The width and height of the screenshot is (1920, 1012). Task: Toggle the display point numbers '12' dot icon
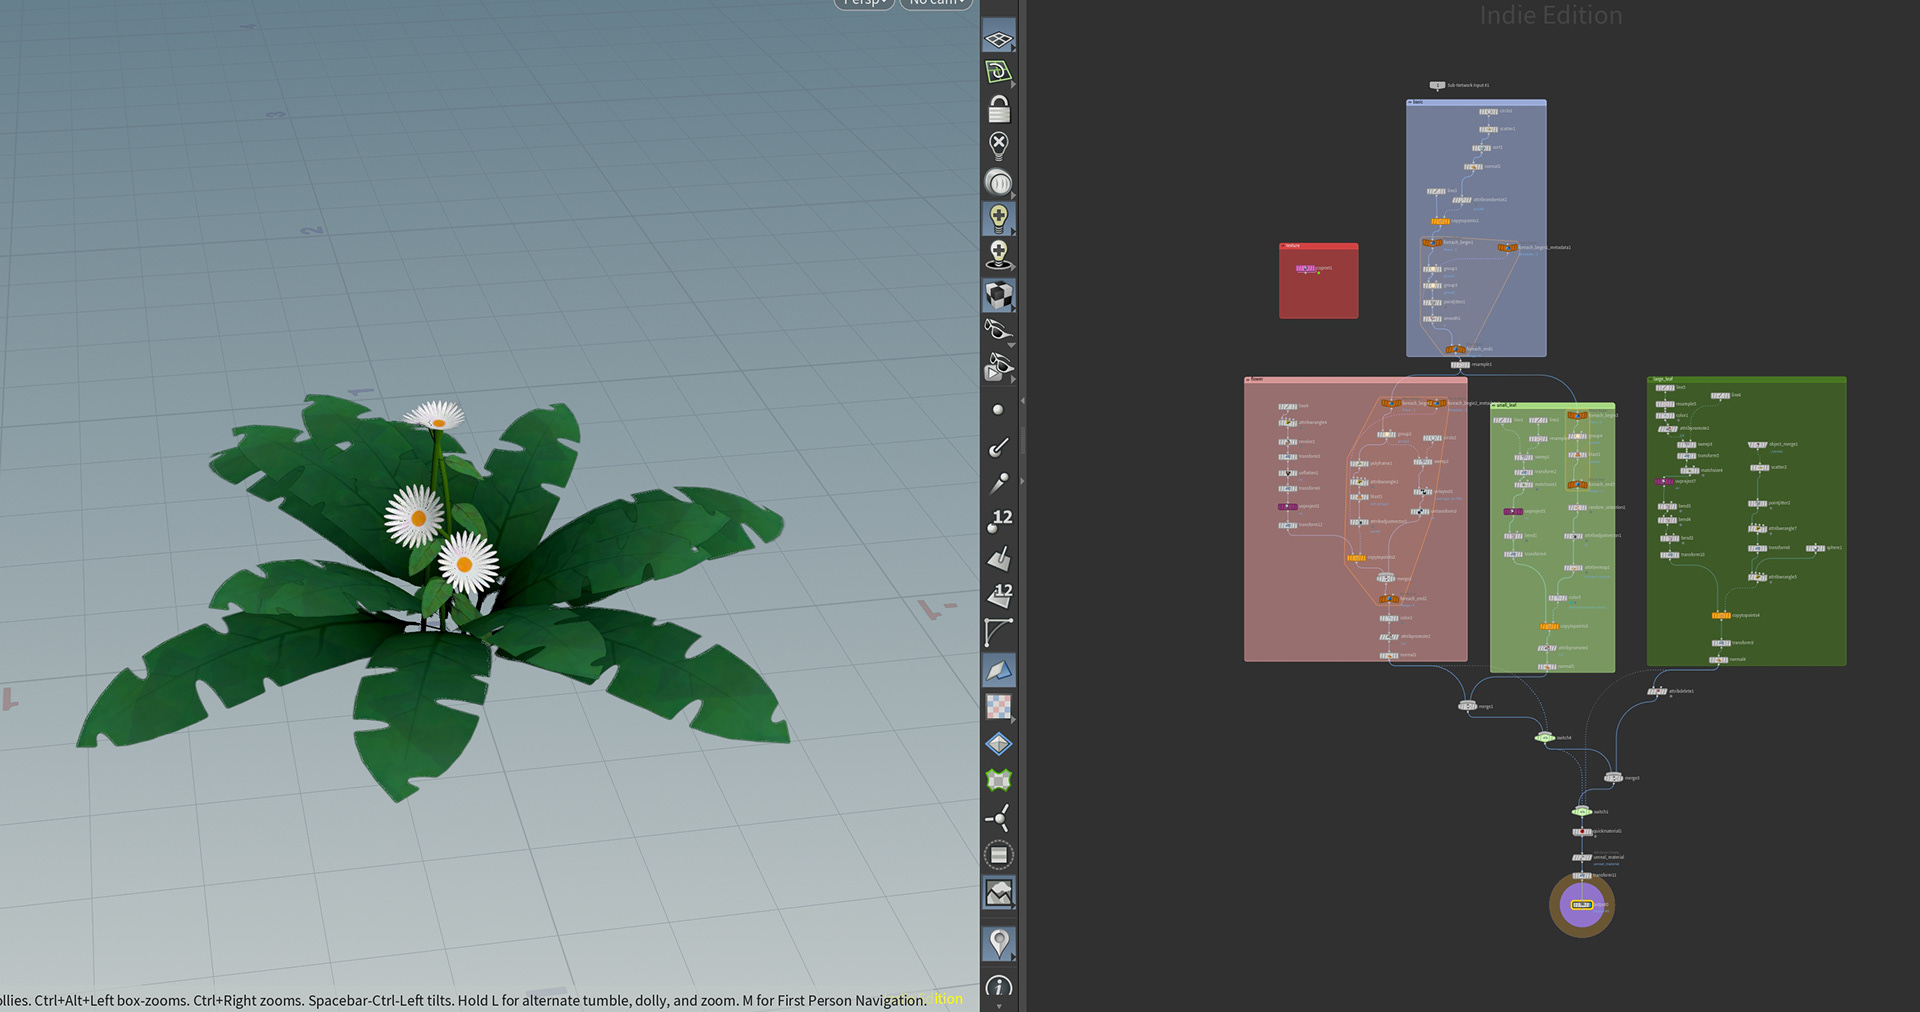[x=999, y=521]
